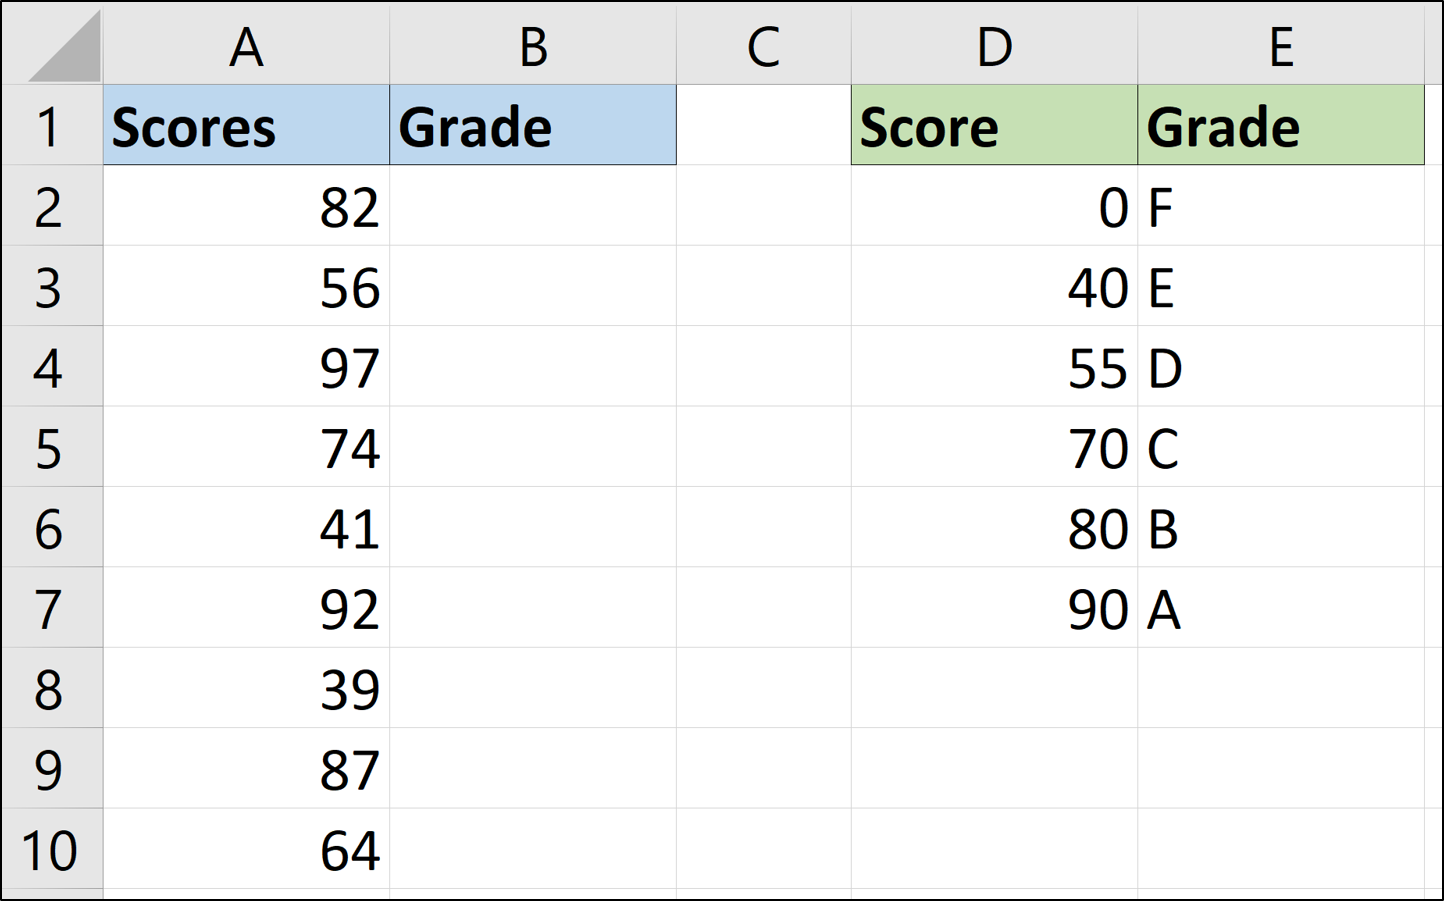The height and width of the screenshot is (901, 1444).
Task: Click the green Score header cell
Action: [x=994, y=126]
